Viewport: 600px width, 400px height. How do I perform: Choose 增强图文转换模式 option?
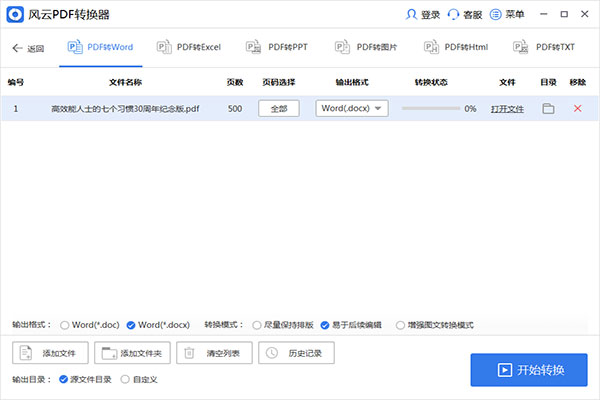(x=400, y=325)
